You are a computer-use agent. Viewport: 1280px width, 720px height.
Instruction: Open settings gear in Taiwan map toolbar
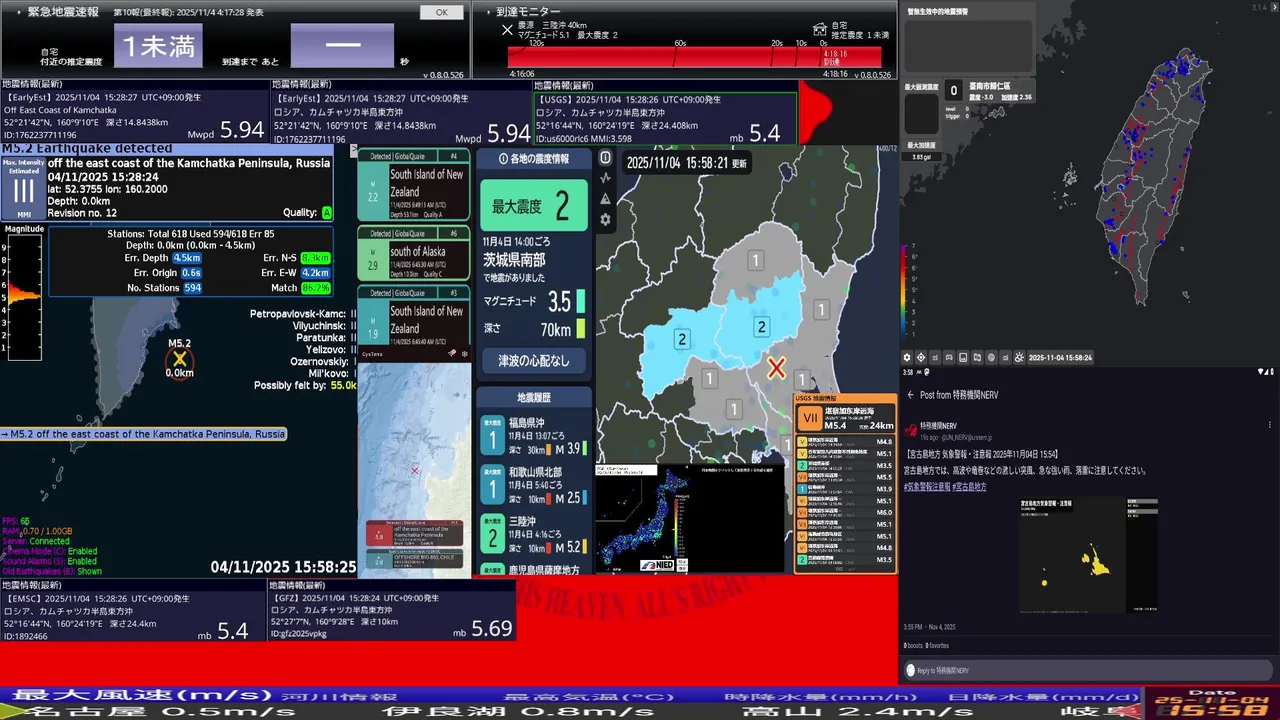click(x=907, y=357)
